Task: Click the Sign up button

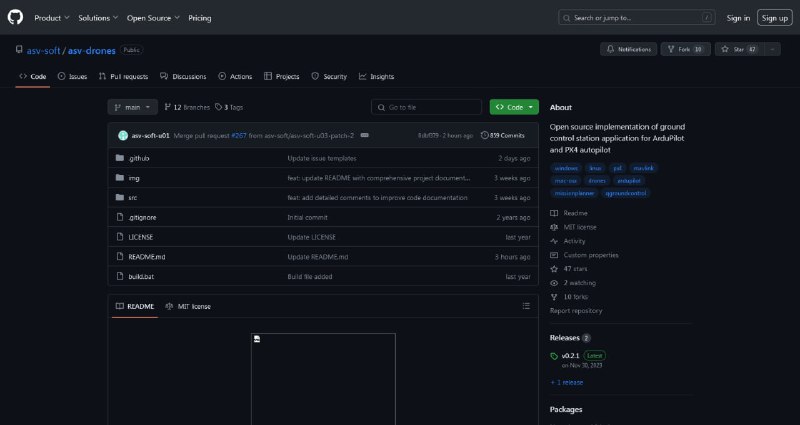Action: 774,18
